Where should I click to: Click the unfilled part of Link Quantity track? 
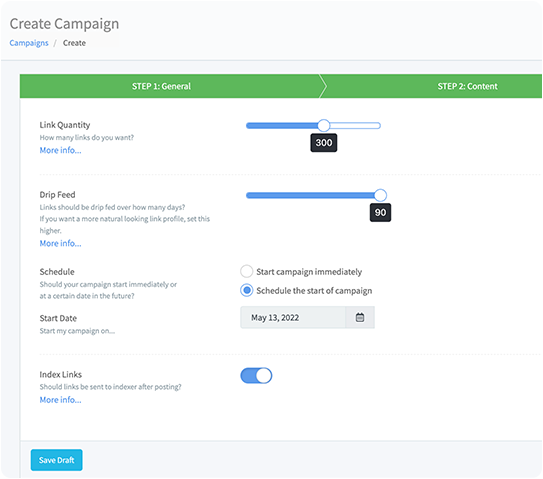[355, 125]
